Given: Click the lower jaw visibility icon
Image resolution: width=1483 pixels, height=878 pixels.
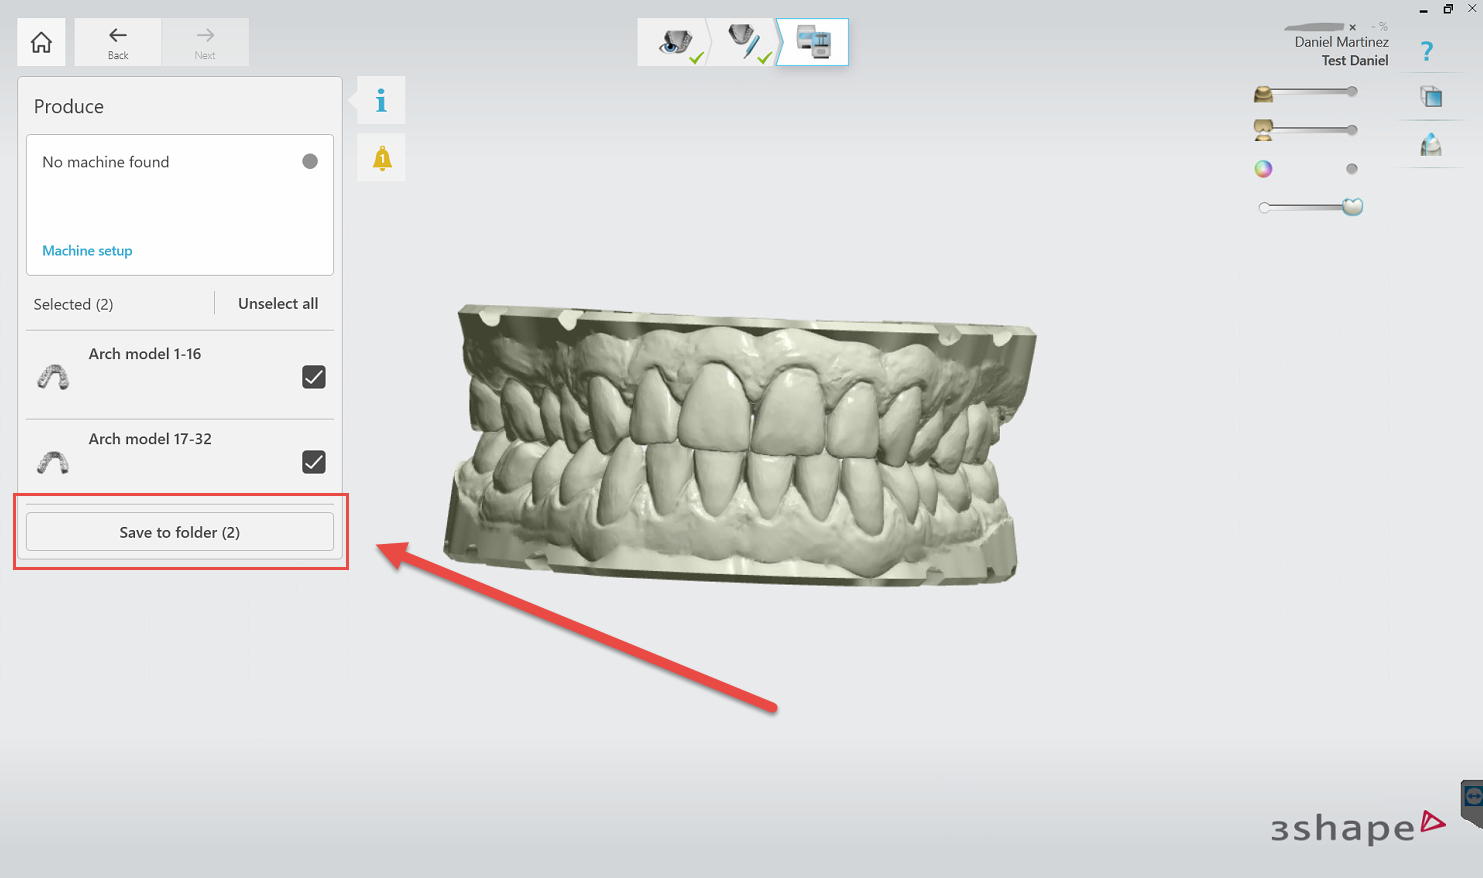Looking at the screenshot, I should [x=1262, y=130].
